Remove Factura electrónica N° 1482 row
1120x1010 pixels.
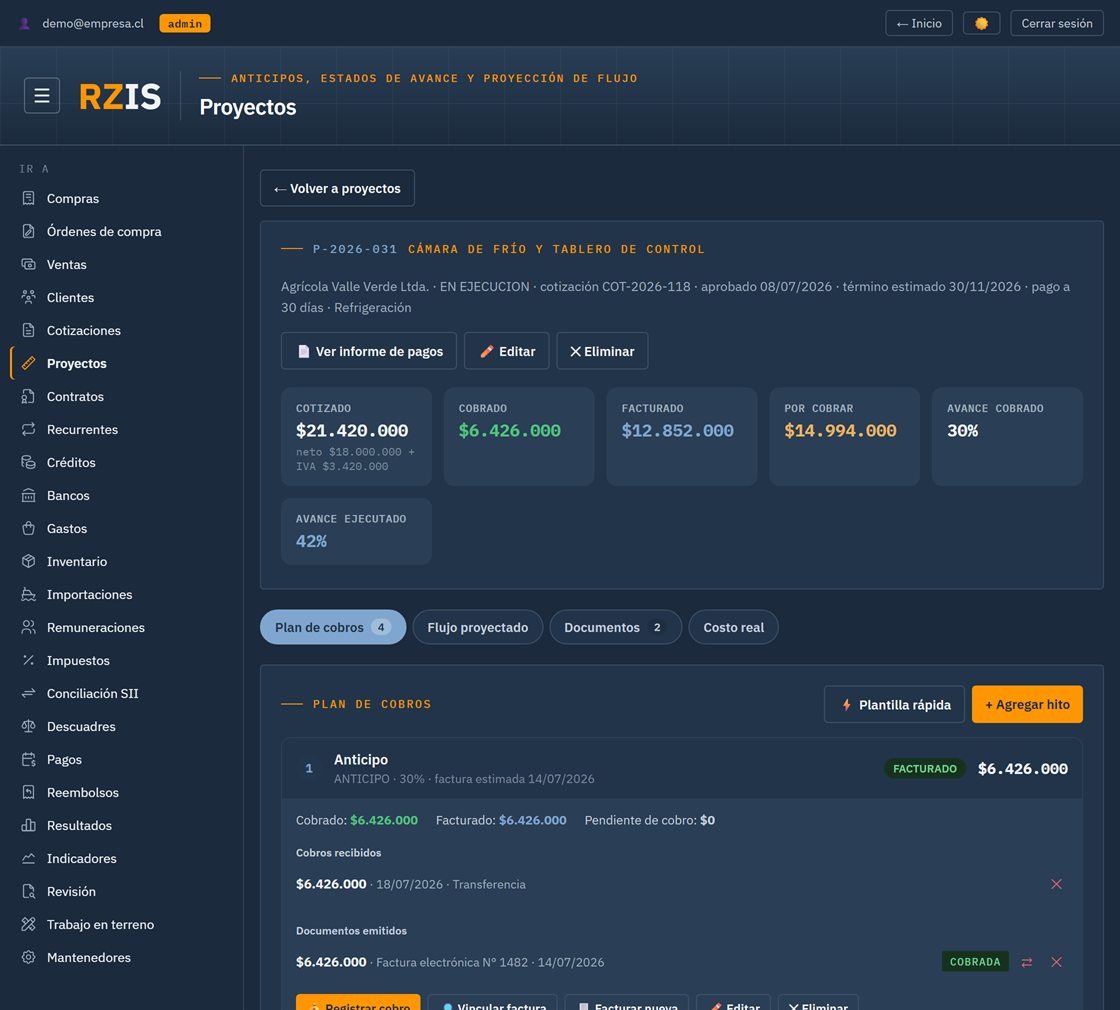tap(1056, 962)
